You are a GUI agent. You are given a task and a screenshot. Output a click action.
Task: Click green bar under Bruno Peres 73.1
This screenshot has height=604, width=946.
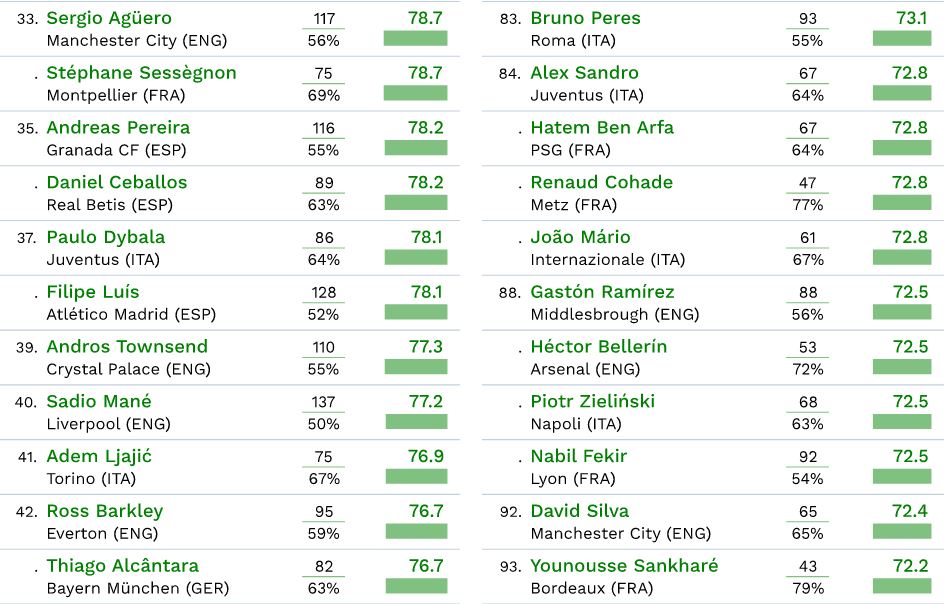coord(902,39)
